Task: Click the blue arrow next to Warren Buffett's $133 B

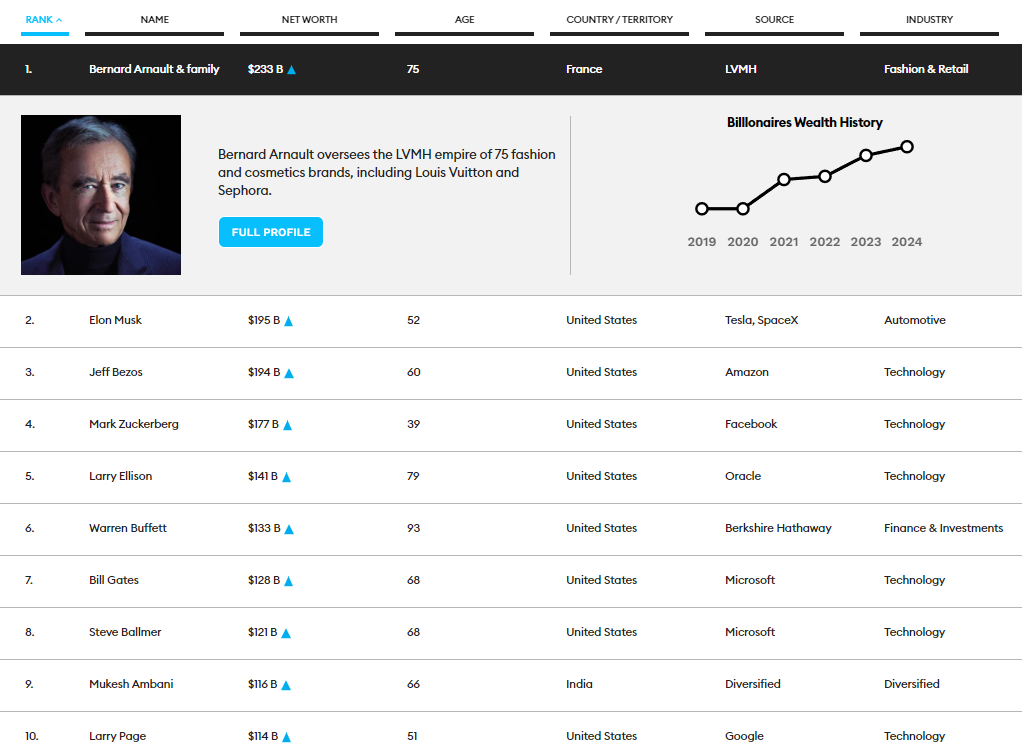Action: tap(288, 529)
